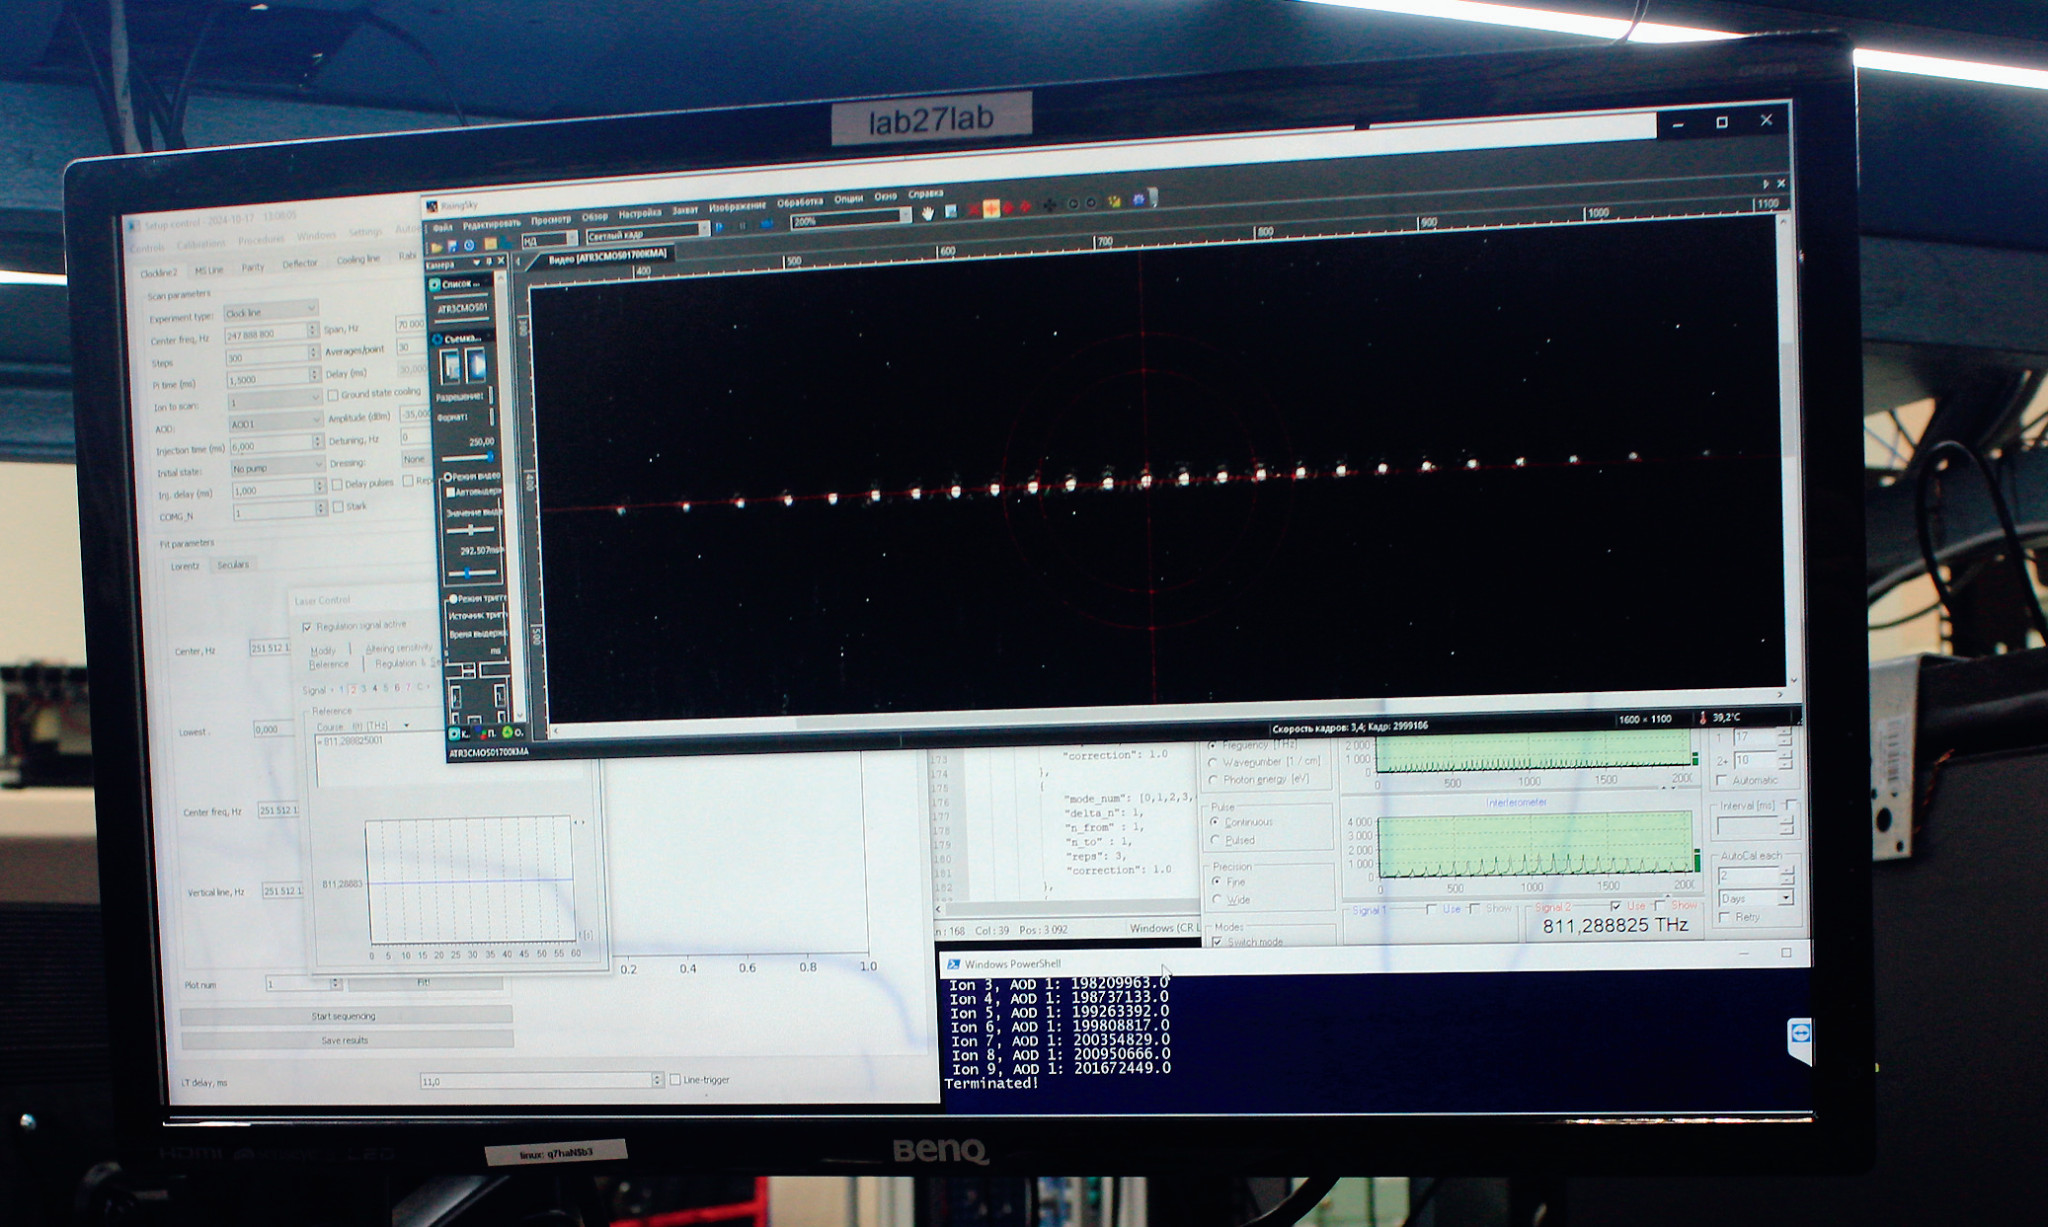Expand the 200% zoom level dropdown

(905, 216)
